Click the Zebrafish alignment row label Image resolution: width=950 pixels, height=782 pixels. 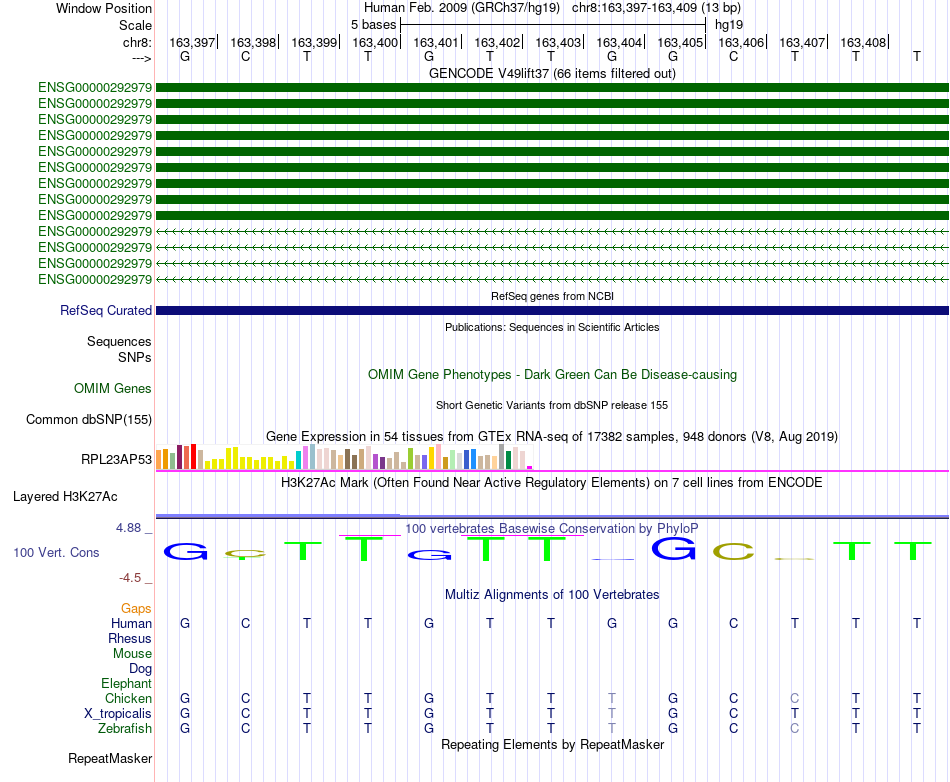(x=125, y=728)
